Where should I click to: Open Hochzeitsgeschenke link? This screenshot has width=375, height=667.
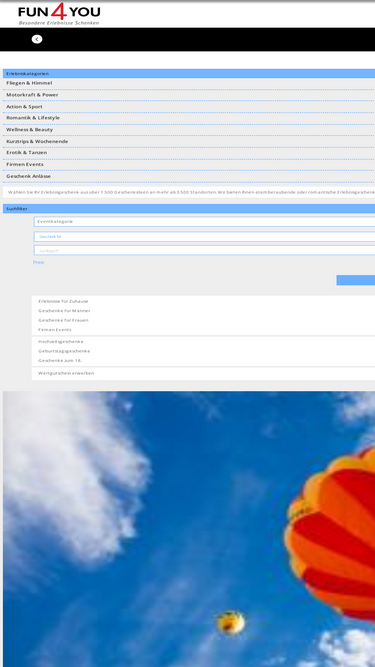click(x=61, y=342)
